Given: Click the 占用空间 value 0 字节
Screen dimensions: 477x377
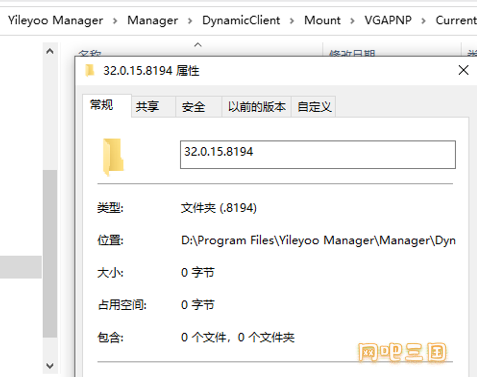Looking at the screenshot, I should (x=198, y=305).
